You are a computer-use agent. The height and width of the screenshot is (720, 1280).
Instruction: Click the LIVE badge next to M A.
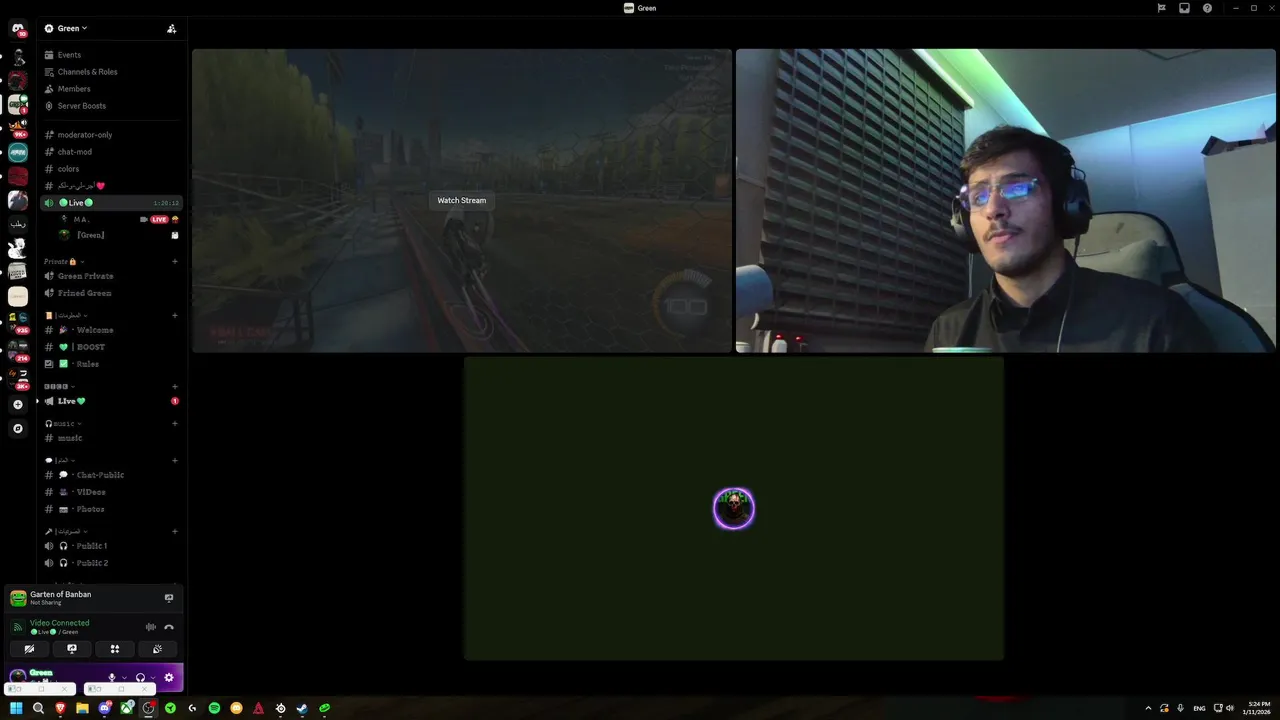(x=159, y=219)
